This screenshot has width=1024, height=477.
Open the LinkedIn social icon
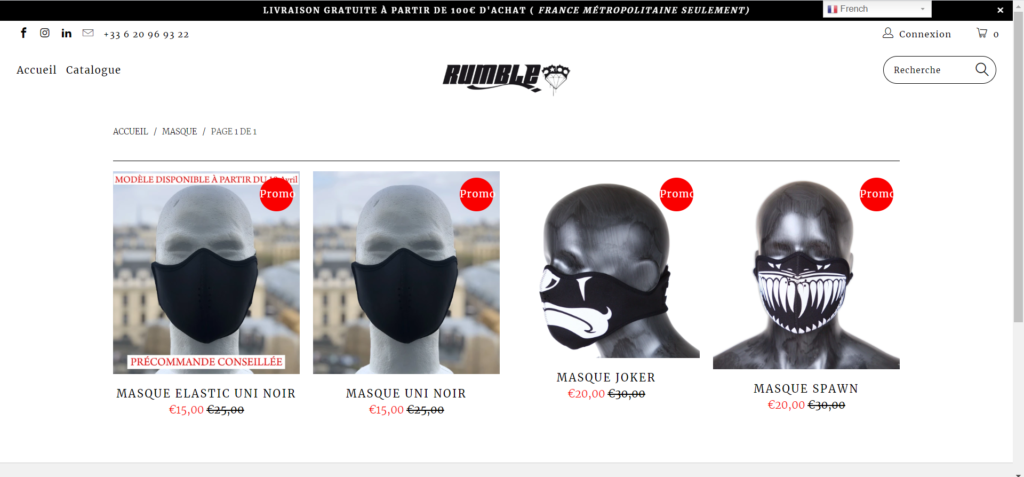tap(66, 33)
